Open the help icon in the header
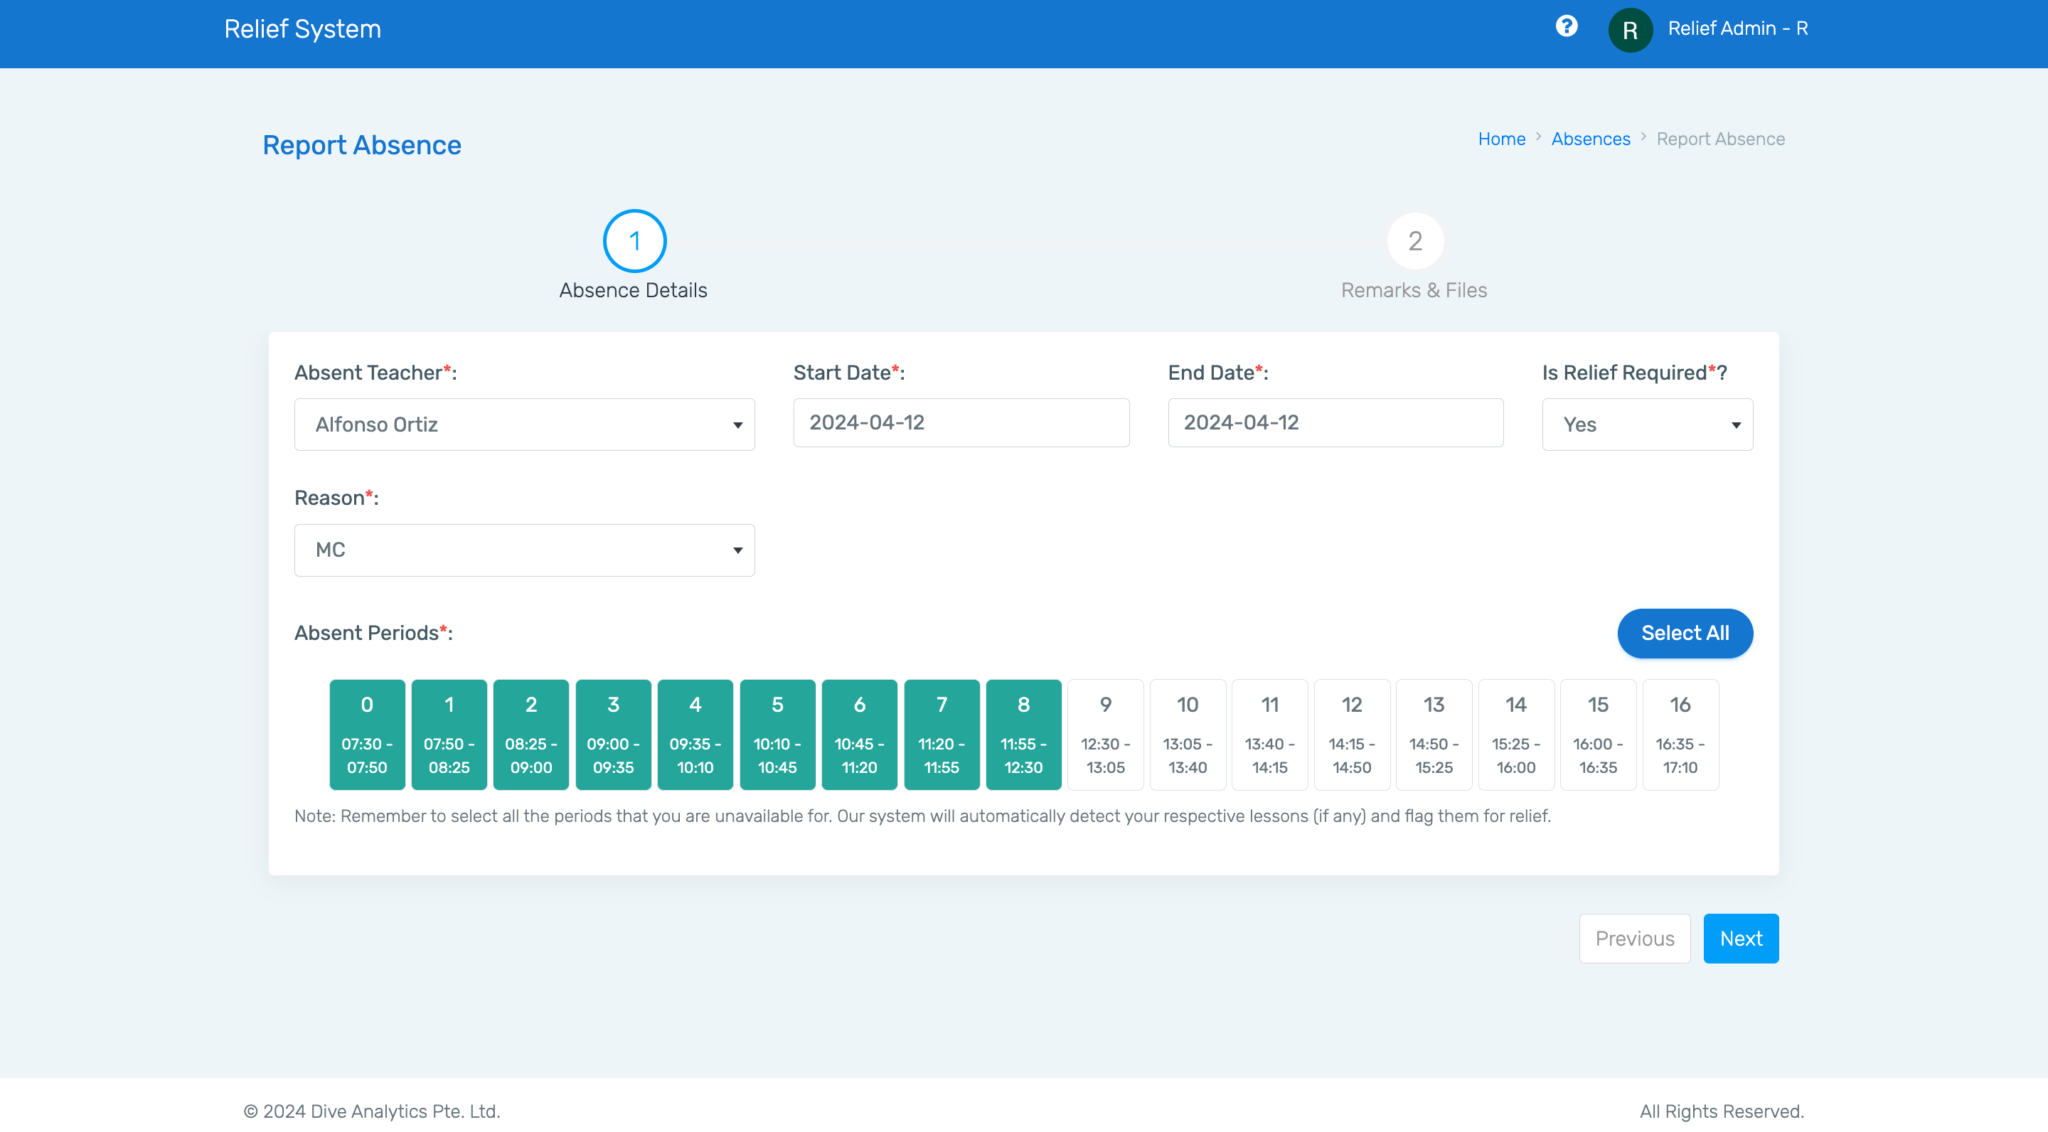Screen dimensions: 2048x1132 pyautogui.click(x=1567, y=27)
